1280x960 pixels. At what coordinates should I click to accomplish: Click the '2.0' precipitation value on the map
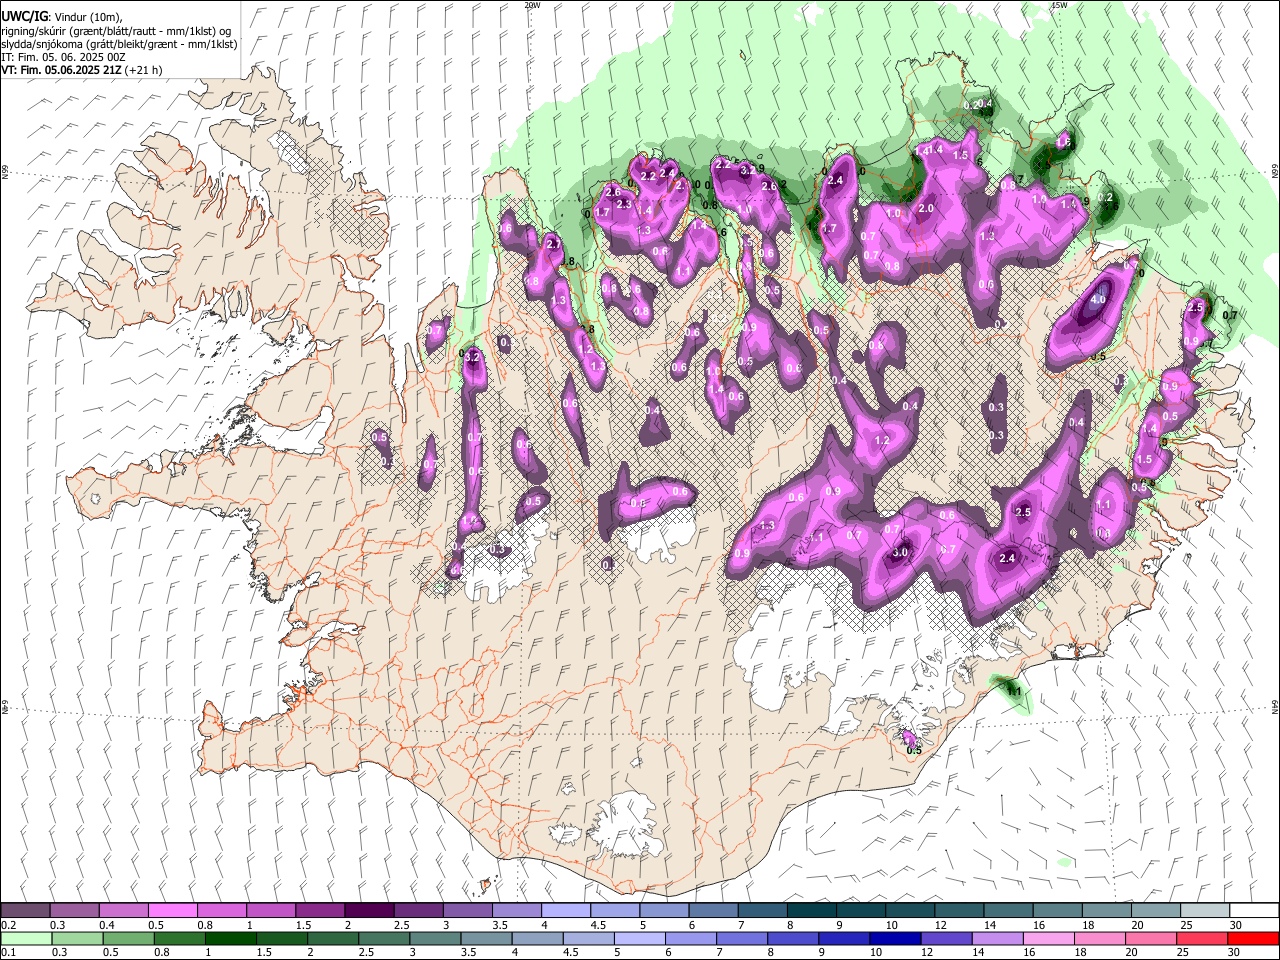pyautogui.click(x=926, y=209)
